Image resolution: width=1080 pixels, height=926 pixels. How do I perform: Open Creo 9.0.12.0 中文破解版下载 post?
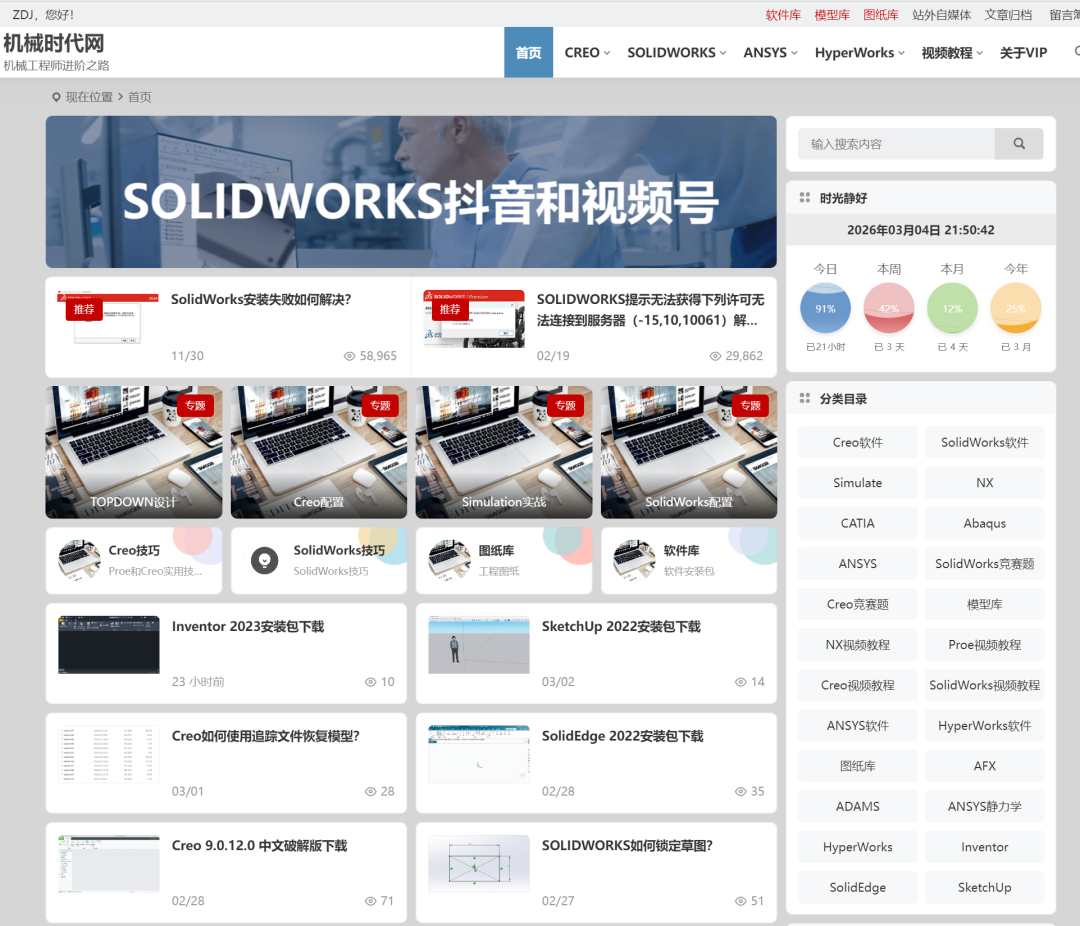pyautogui.click(x=260, y=845)
